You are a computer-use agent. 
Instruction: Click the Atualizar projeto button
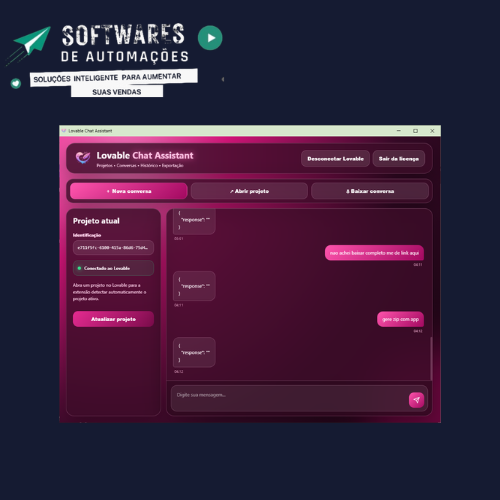coord(113,319)
